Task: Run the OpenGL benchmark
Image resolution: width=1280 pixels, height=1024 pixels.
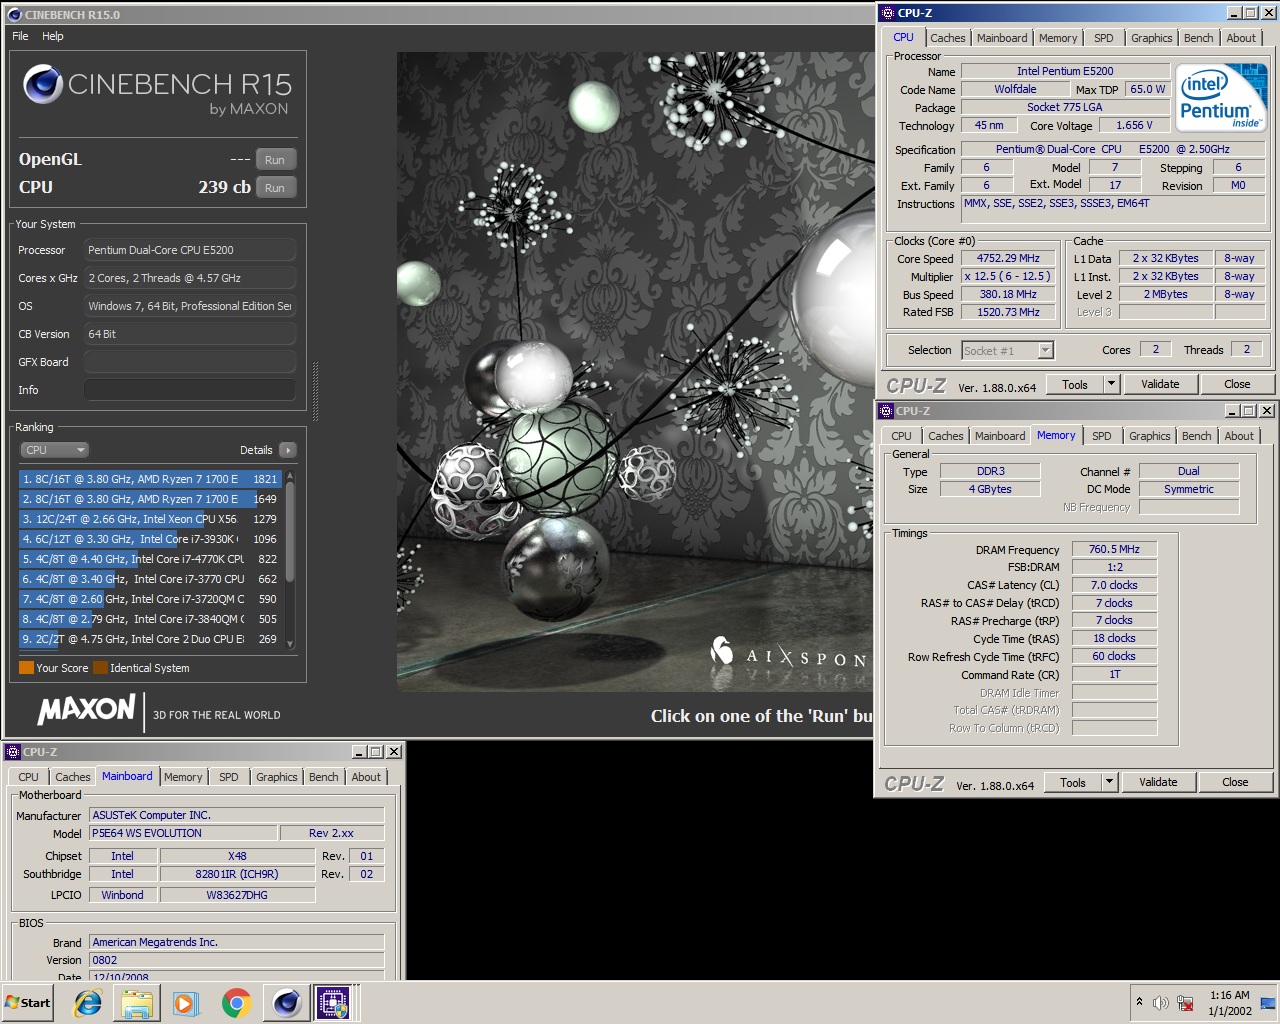Action: 275,160
